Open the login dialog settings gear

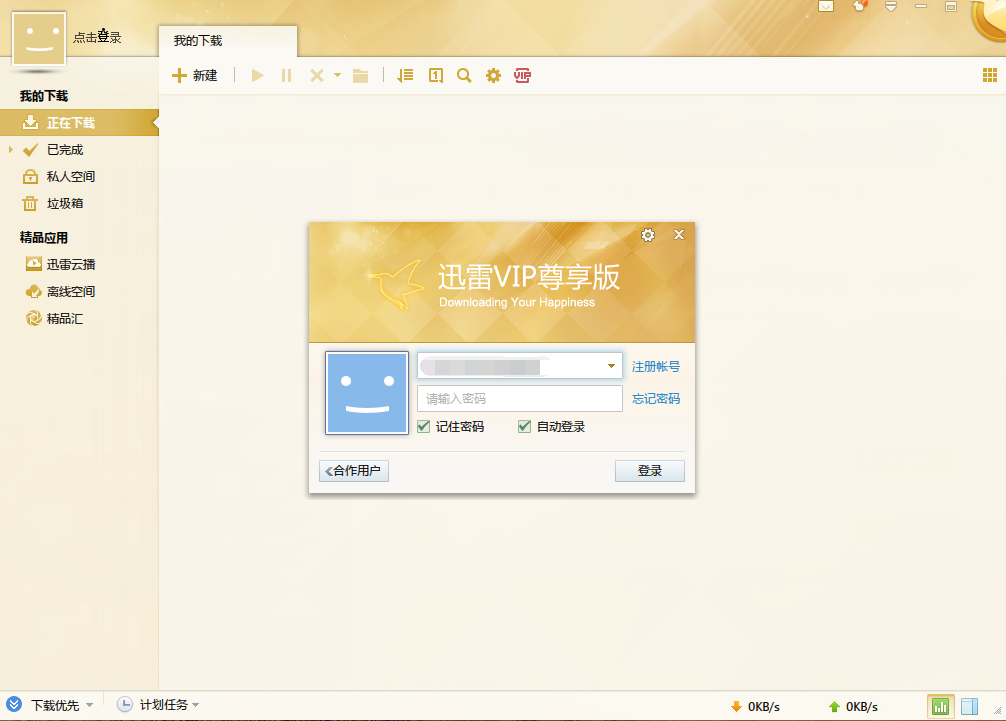(648, 235)
